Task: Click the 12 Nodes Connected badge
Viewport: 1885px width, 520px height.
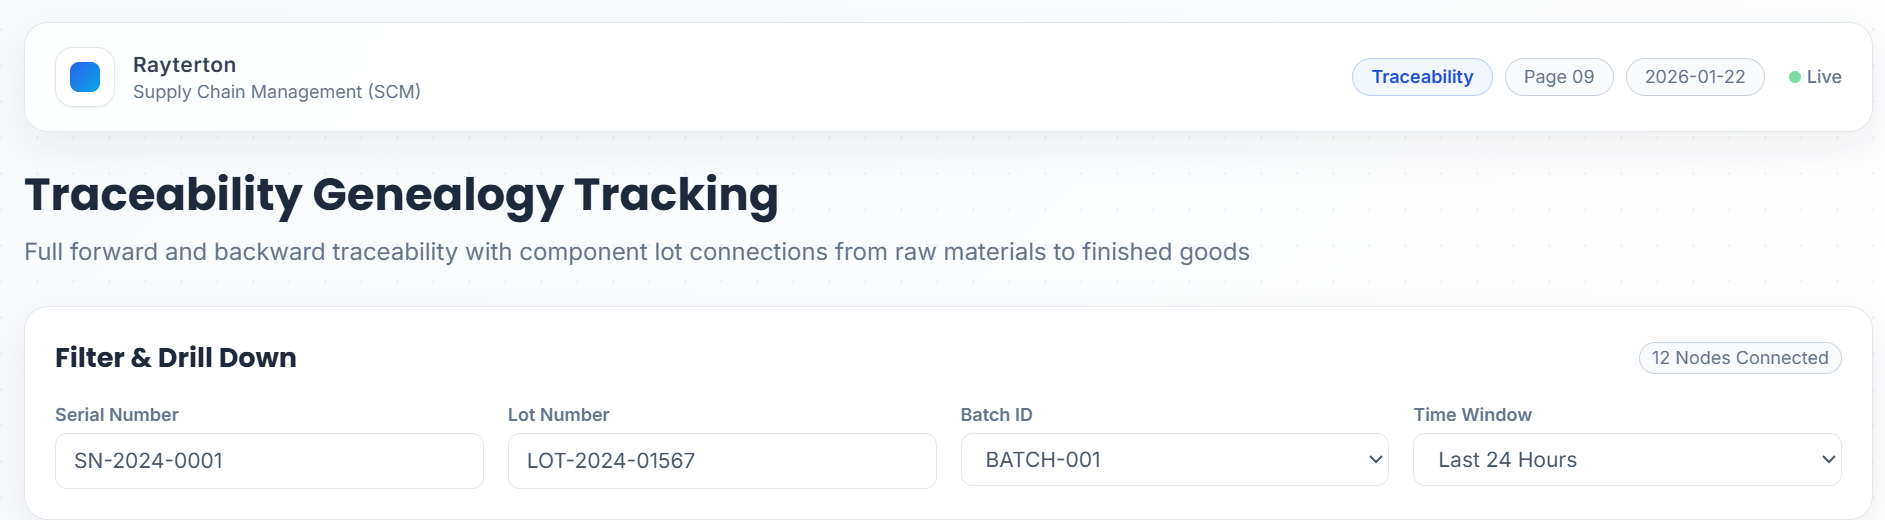Action: [1739, 358]
